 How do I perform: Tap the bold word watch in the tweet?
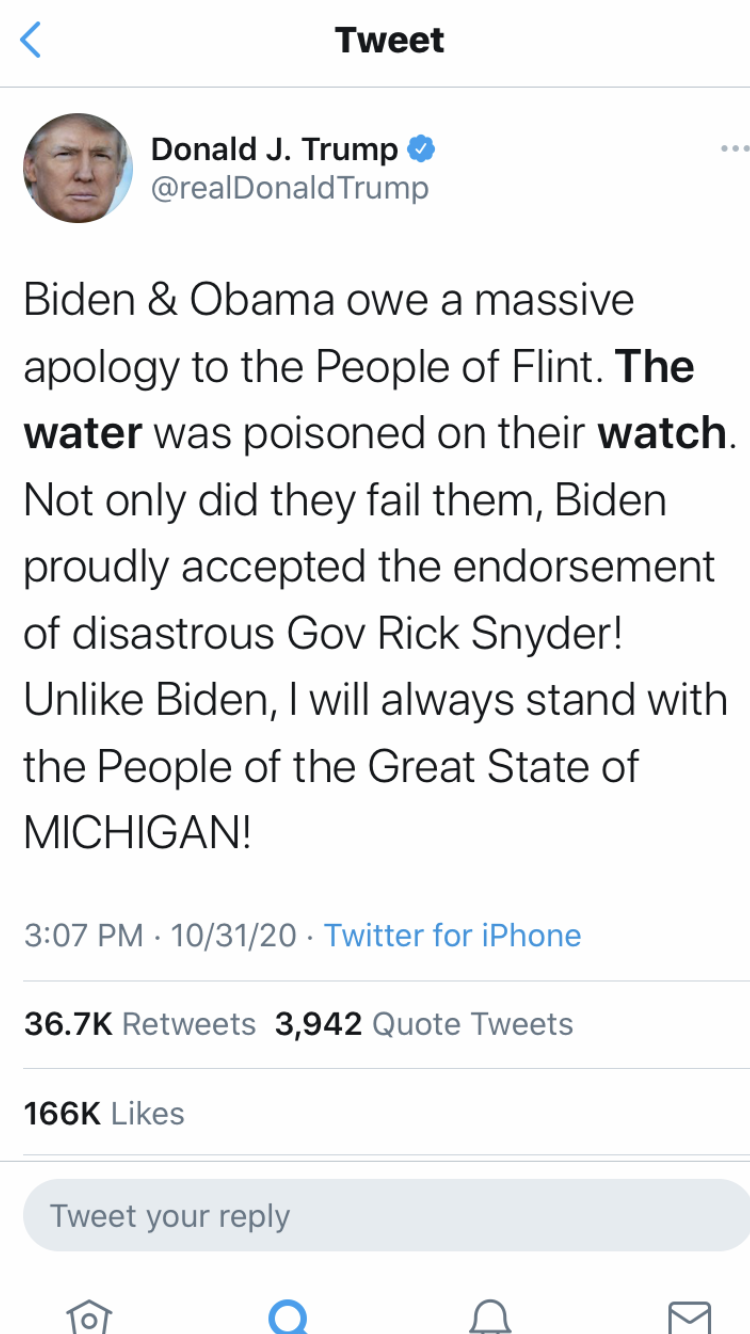(x=660, y=433)
